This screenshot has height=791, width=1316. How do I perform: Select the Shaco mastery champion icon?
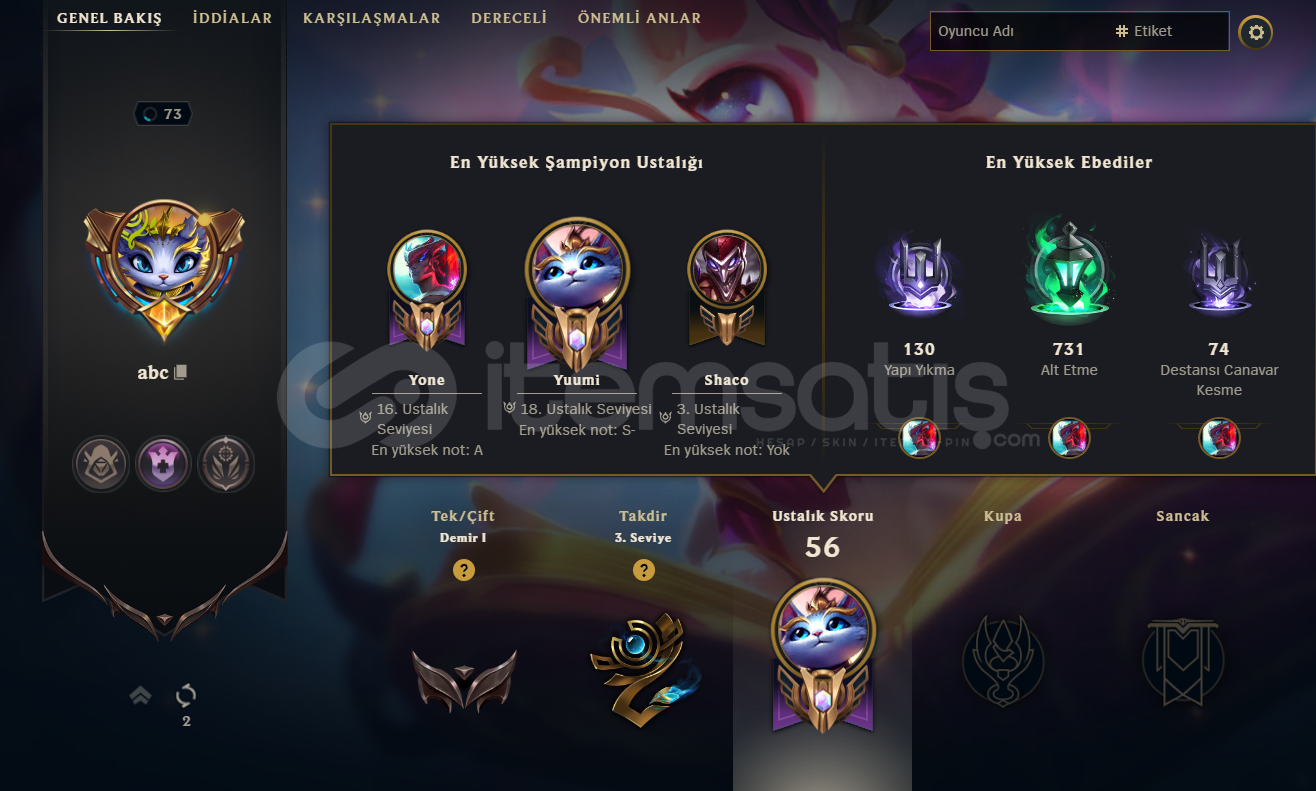click(727, 269)
